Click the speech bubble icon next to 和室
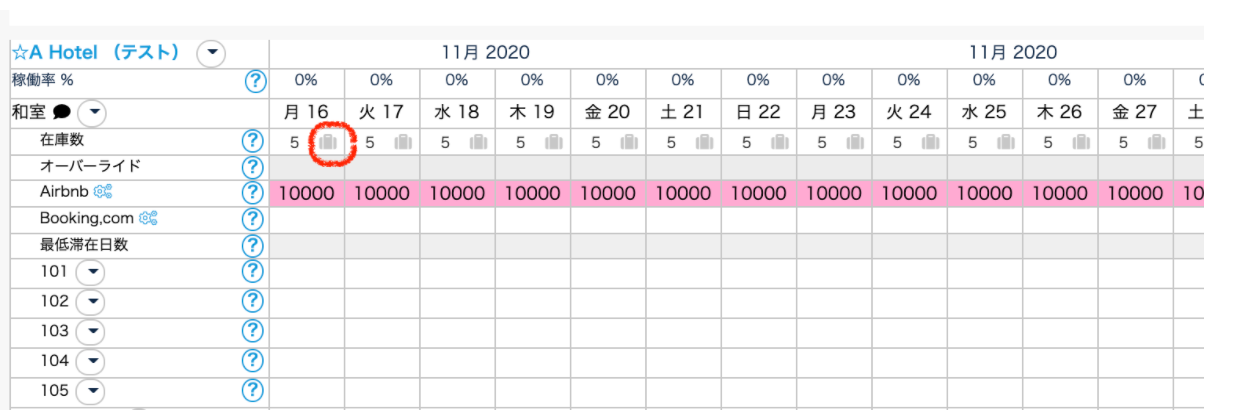This screenshot has height=418, width=1234. (61, 112)
